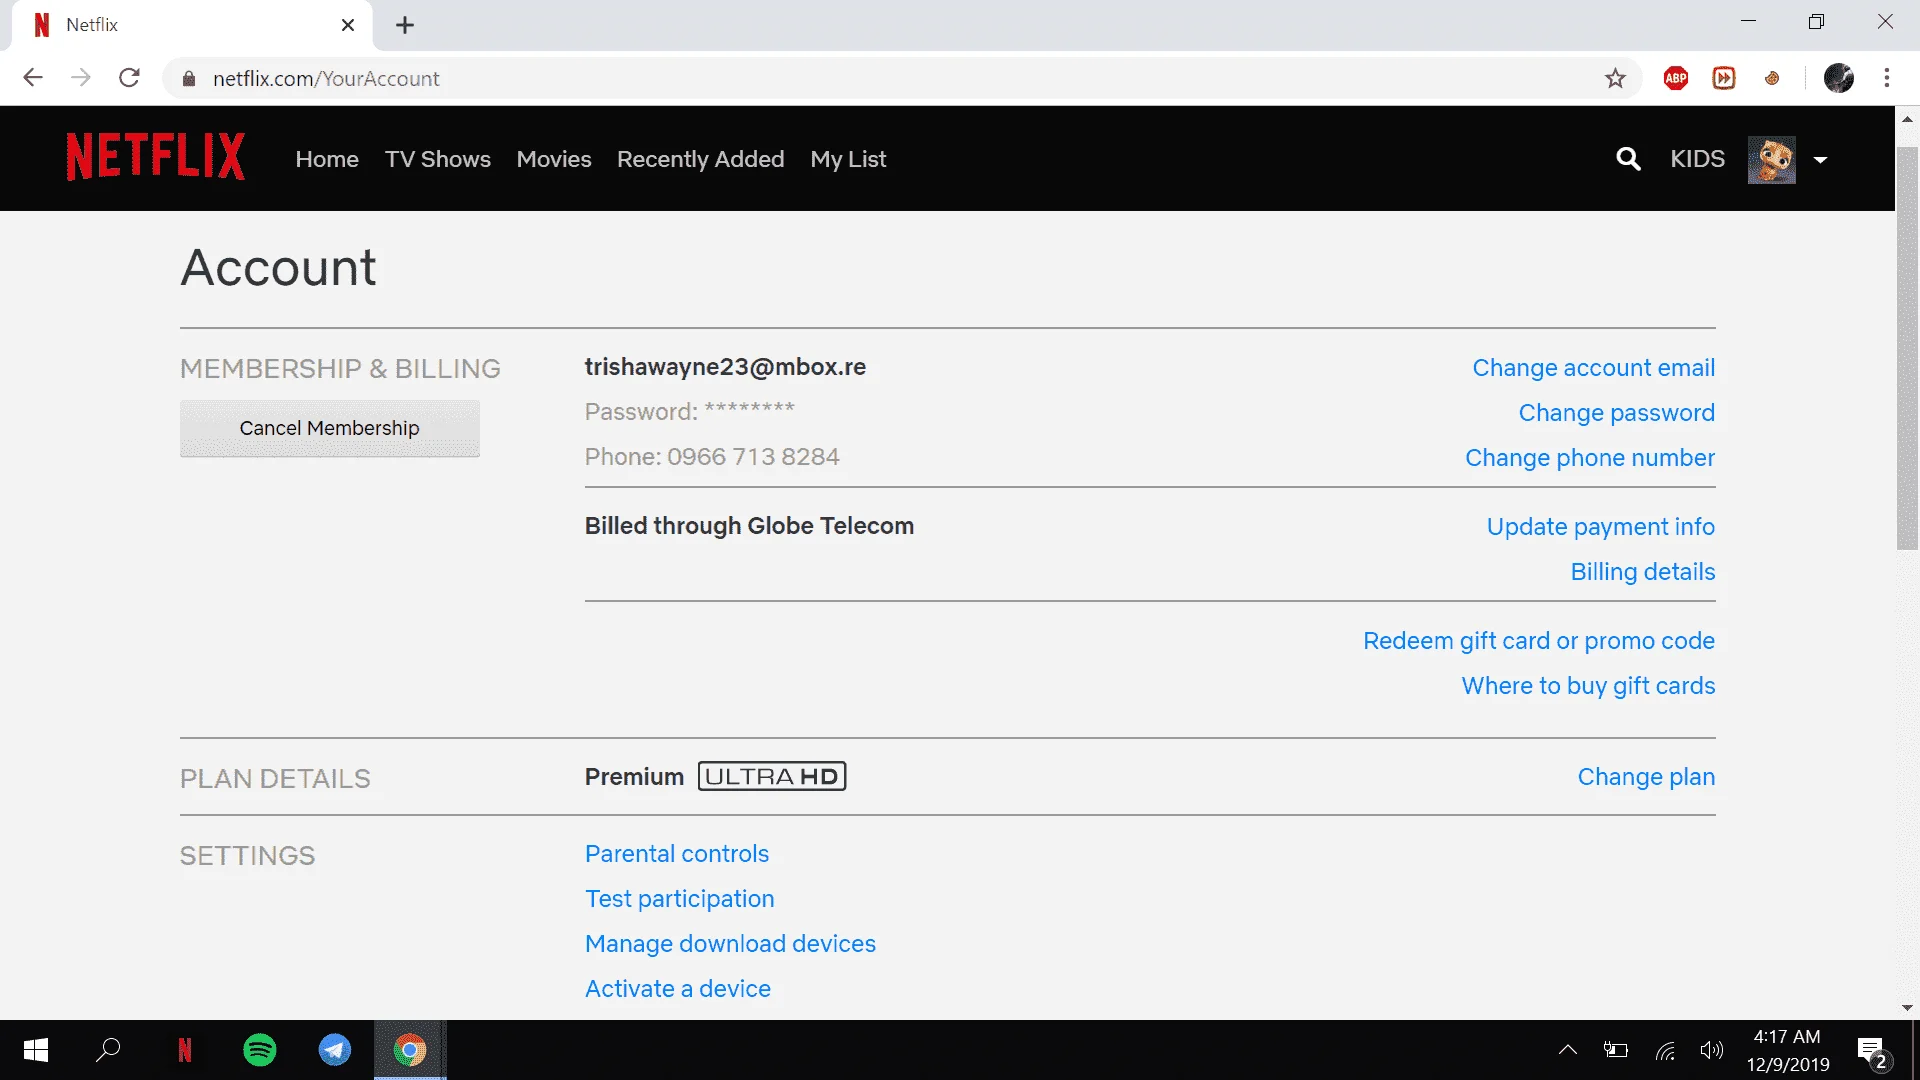1920x1080 pixels.
Task: Open the Netflix app on taskbar
Action: coord(184,1050)
